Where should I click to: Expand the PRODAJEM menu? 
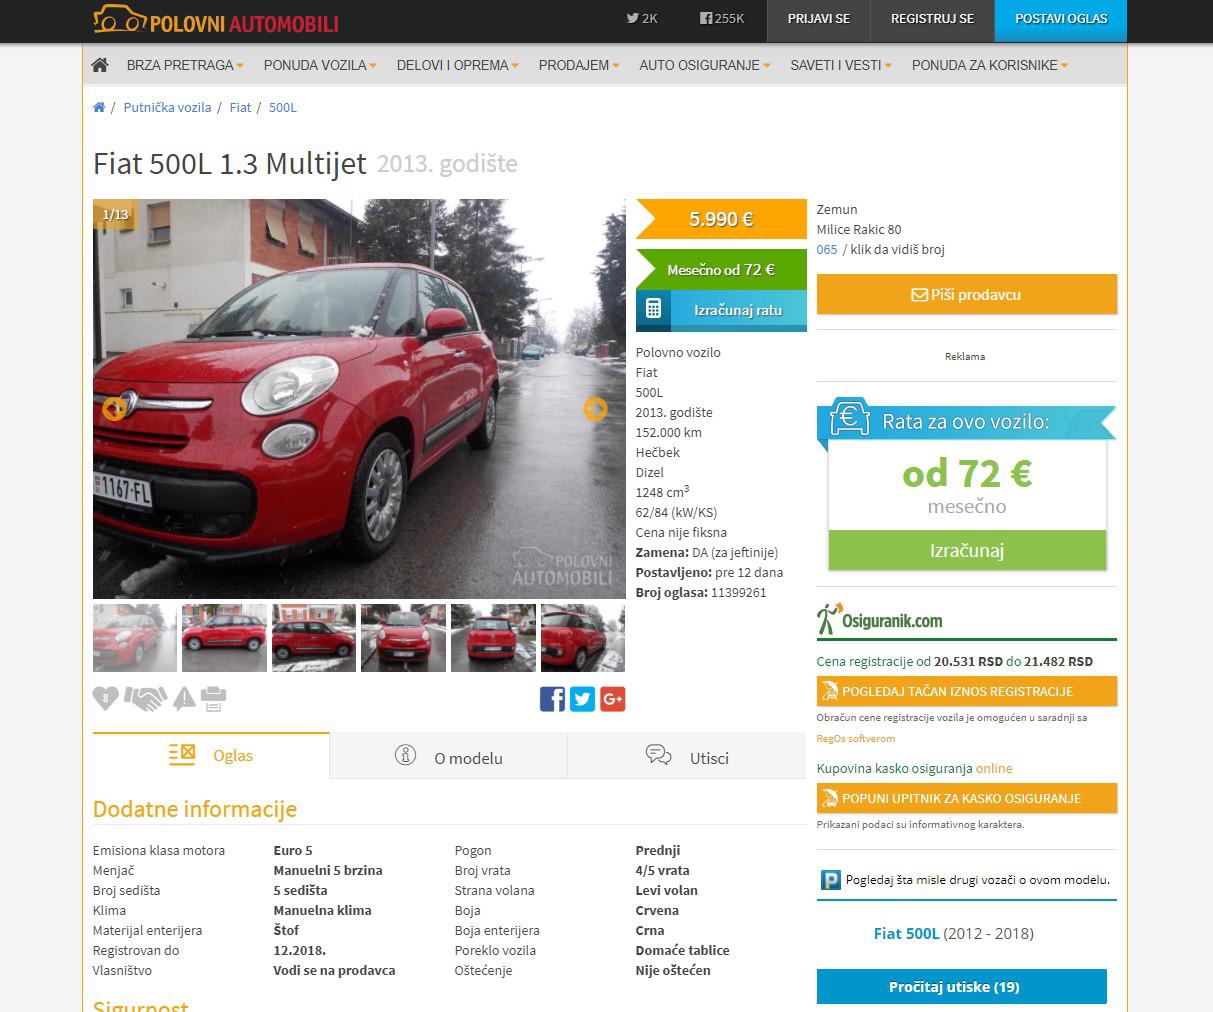tap(579, 65)
